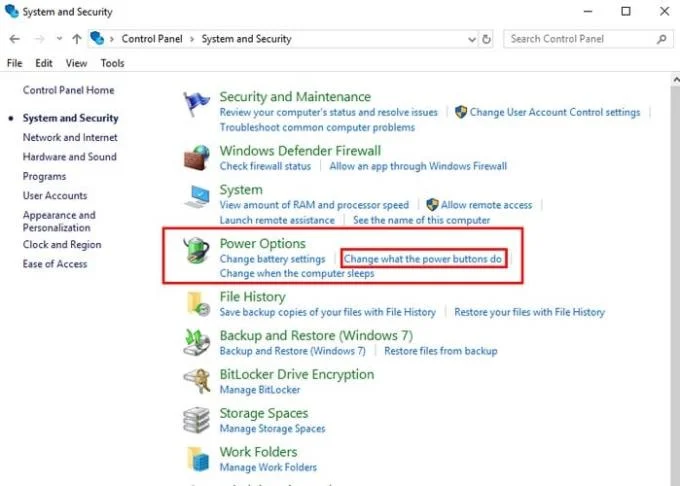Click Allow remote access link
Screen dimensions: 680x486
click(x=486, y=205)
